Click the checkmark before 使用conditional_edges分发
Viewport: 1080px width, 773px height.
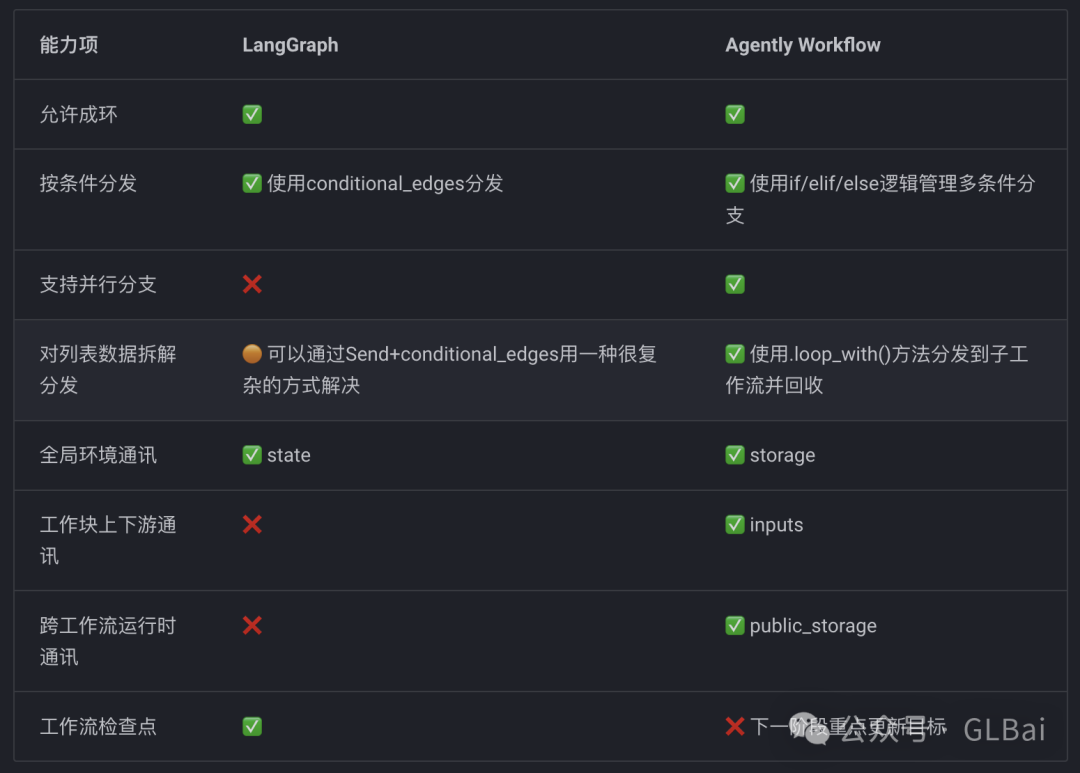click(252, 184)
